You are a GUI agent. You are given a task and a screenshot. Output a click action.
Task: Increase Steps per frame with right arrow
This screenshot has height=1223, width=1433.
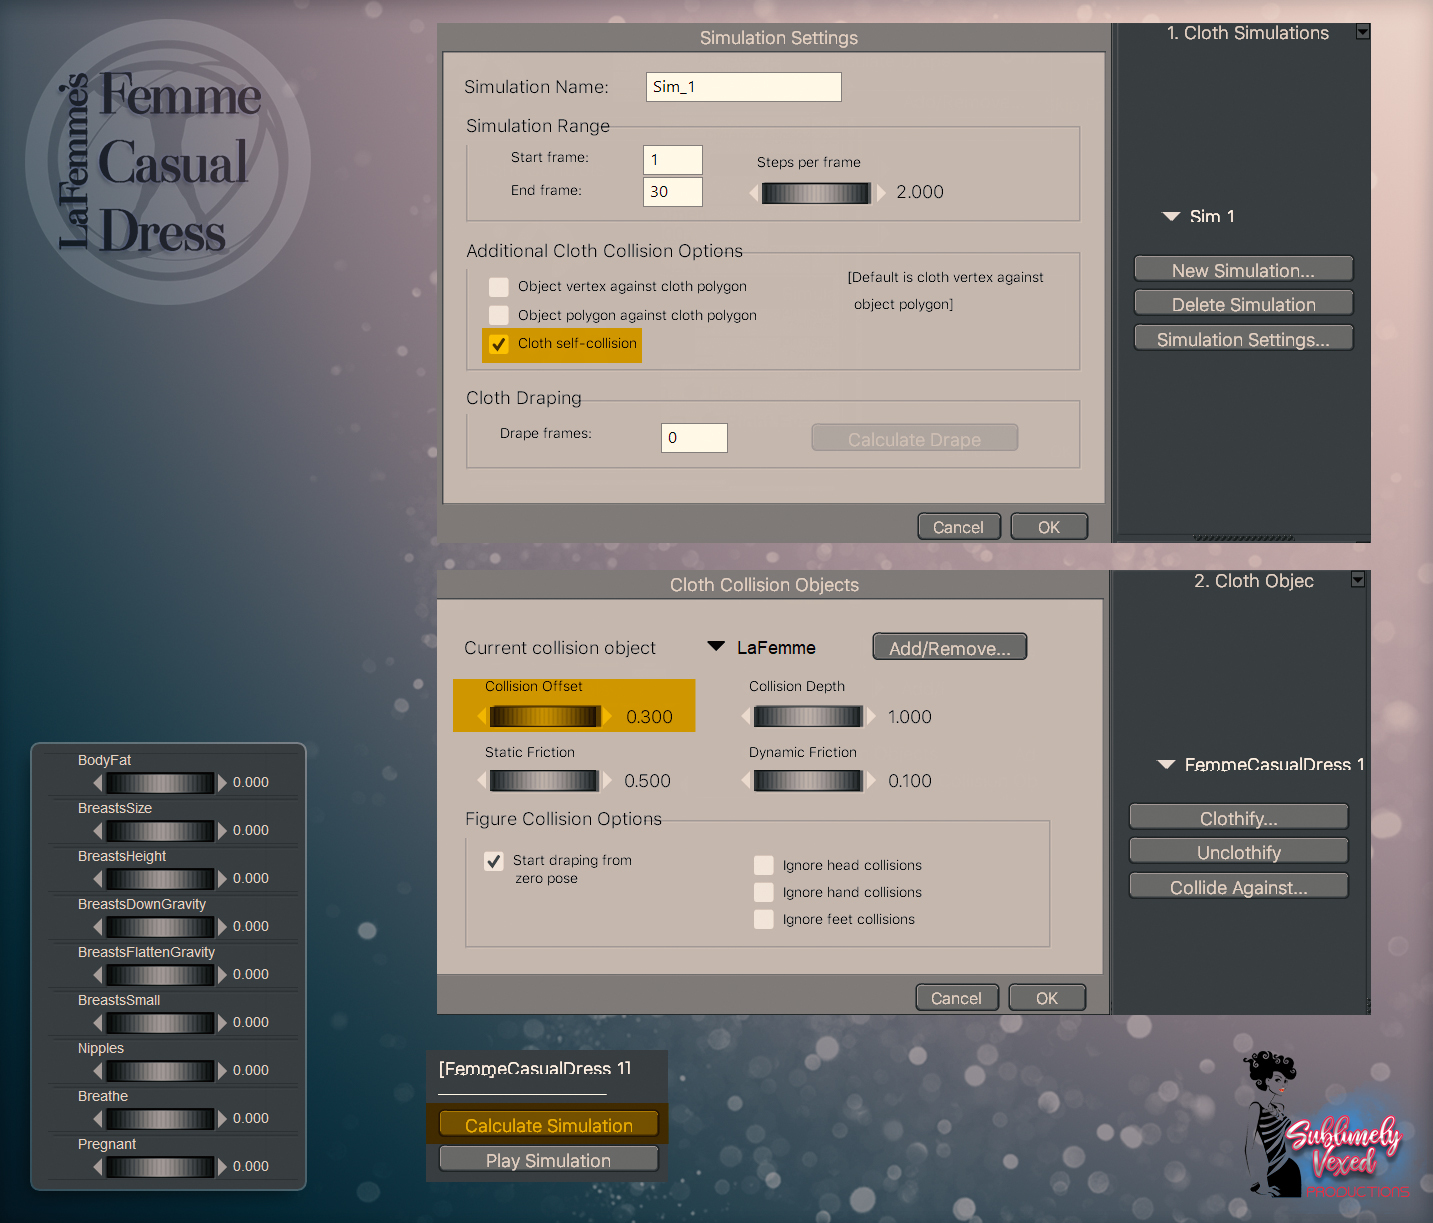click(881, 193)
